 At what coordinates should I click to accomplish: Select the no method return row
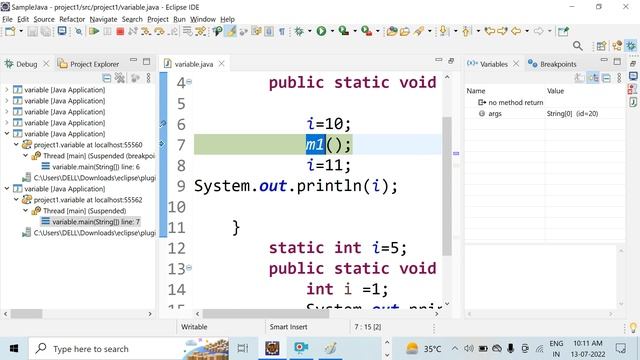pos(545,102)
